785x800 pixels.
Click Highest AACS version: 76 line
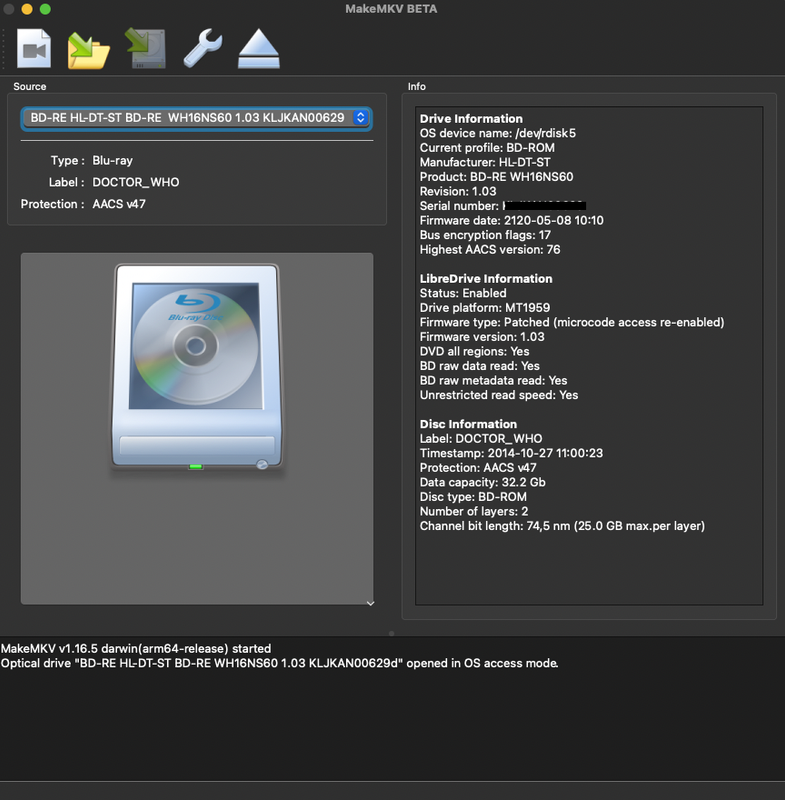(x=490, y=249)
